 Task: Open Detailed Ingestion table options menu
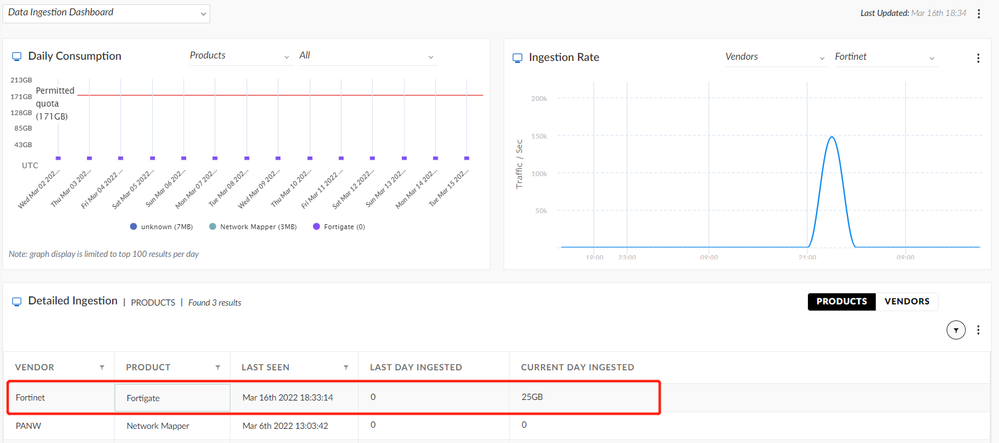(979, 330)
